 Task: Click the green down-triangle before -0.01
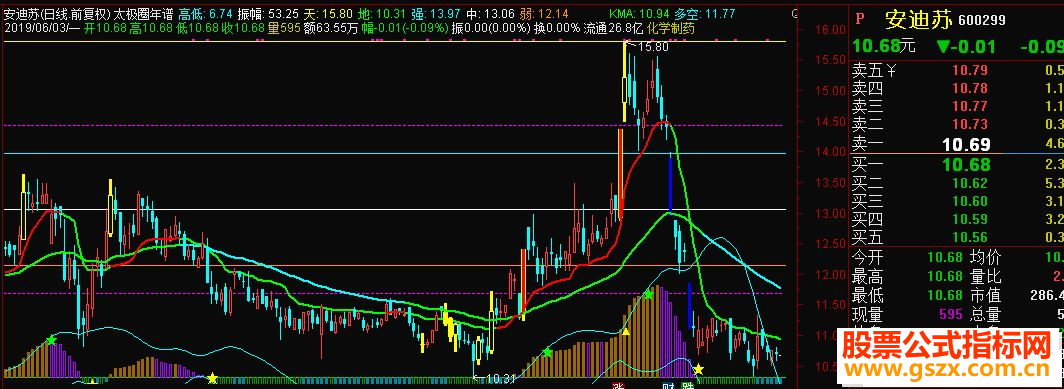click(943, 47)
